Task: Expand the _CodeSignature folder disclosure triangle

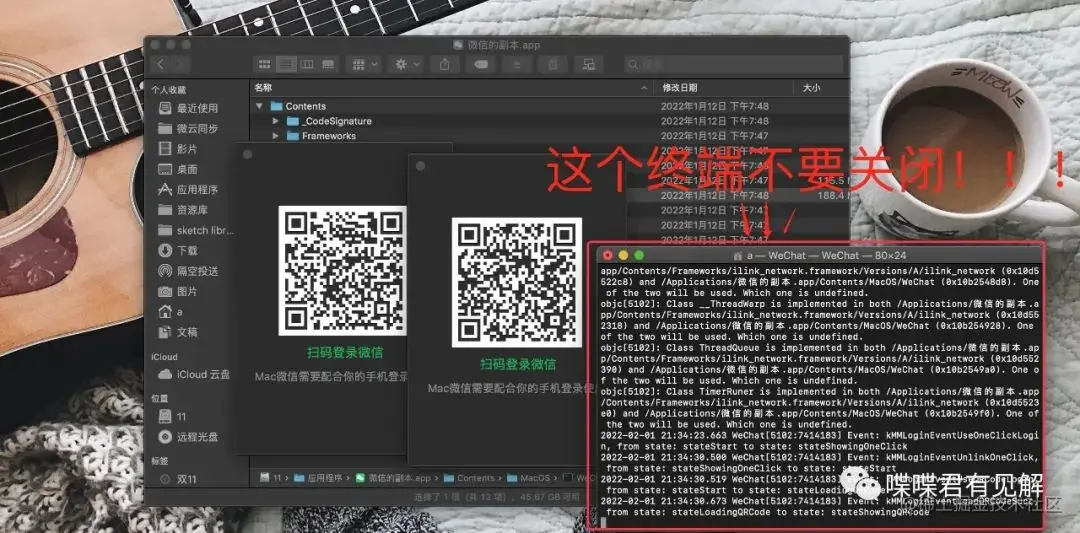Action: pyautogui.click(x=276, y=121)
